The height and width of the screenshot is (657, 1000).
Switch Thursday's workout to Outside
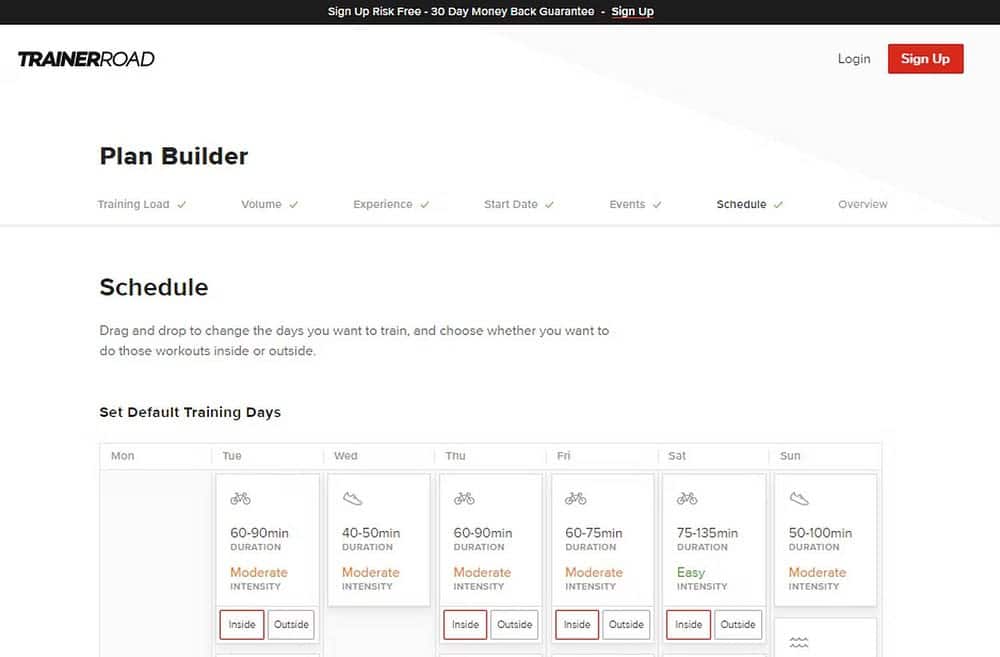pyautogui.click(x=514, y=624)
